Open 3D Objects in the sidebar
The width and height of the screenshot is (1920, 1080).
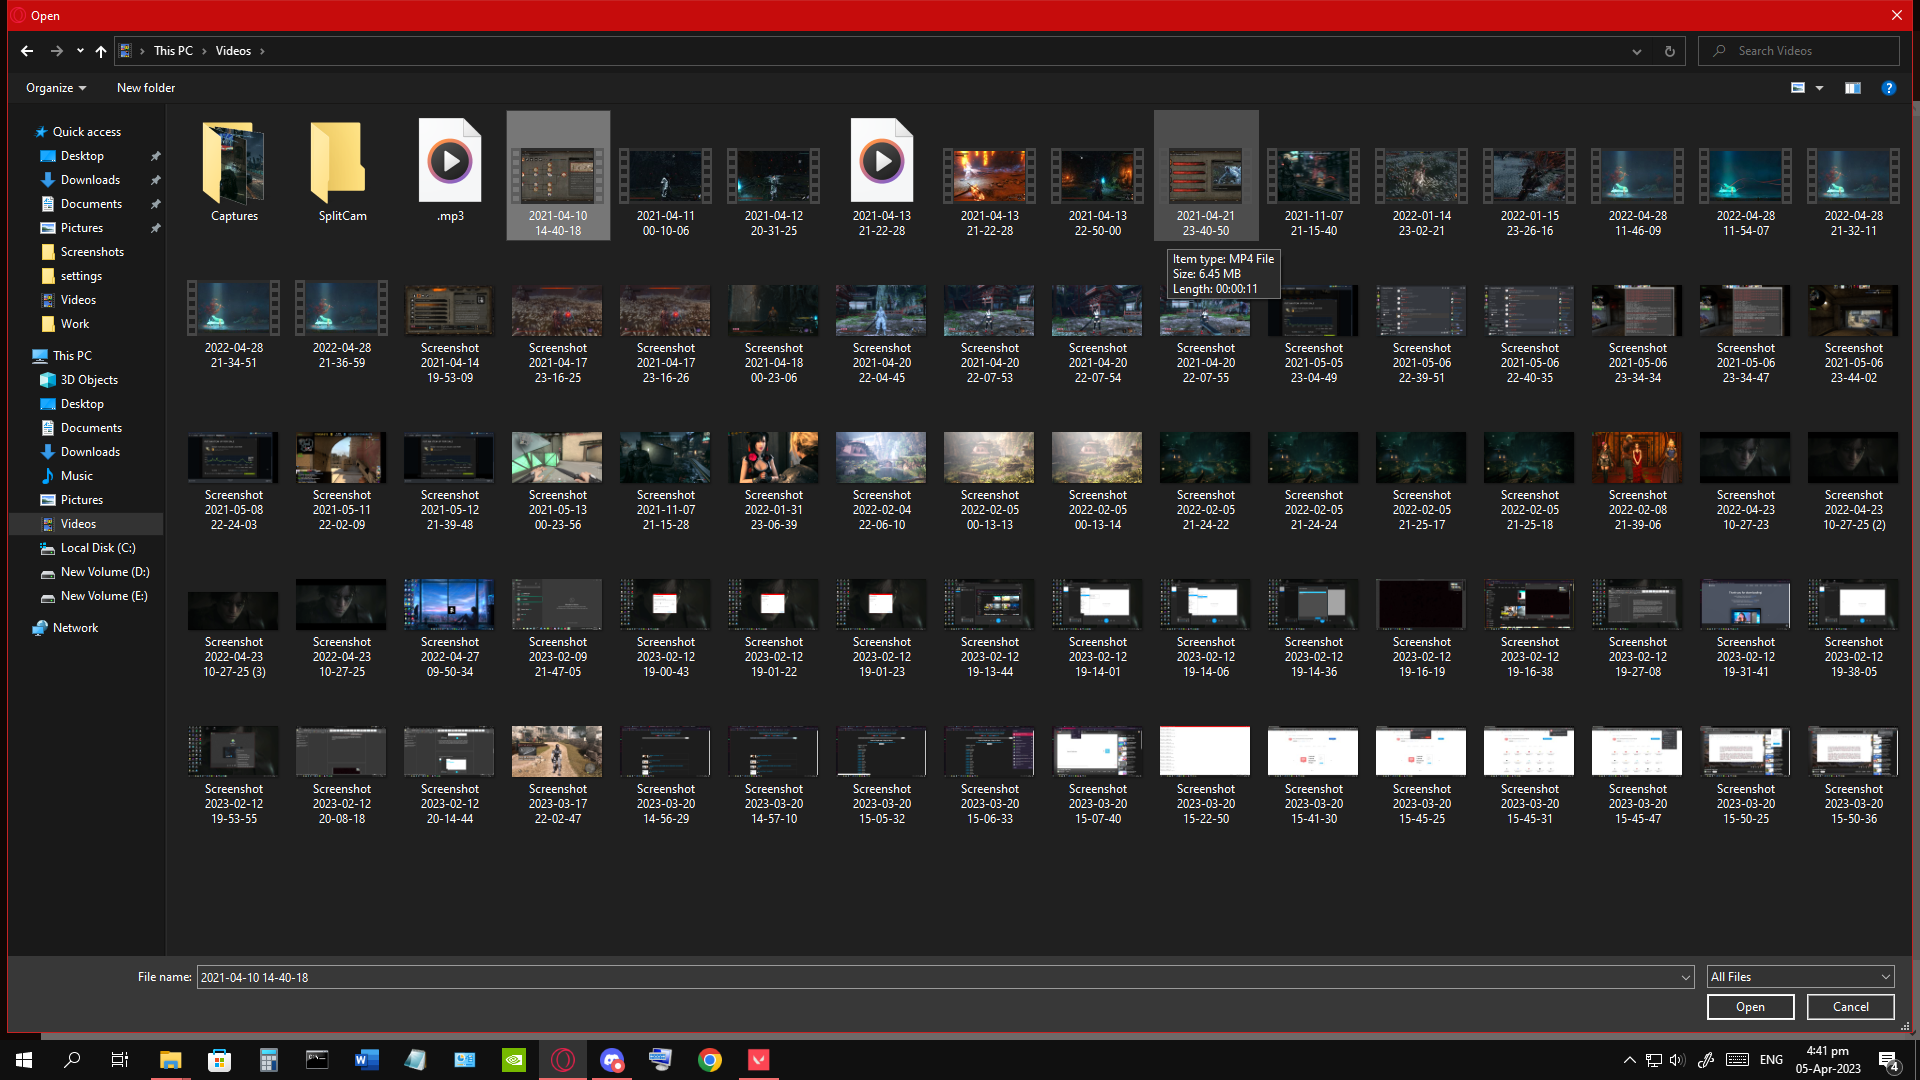(89, 380)
